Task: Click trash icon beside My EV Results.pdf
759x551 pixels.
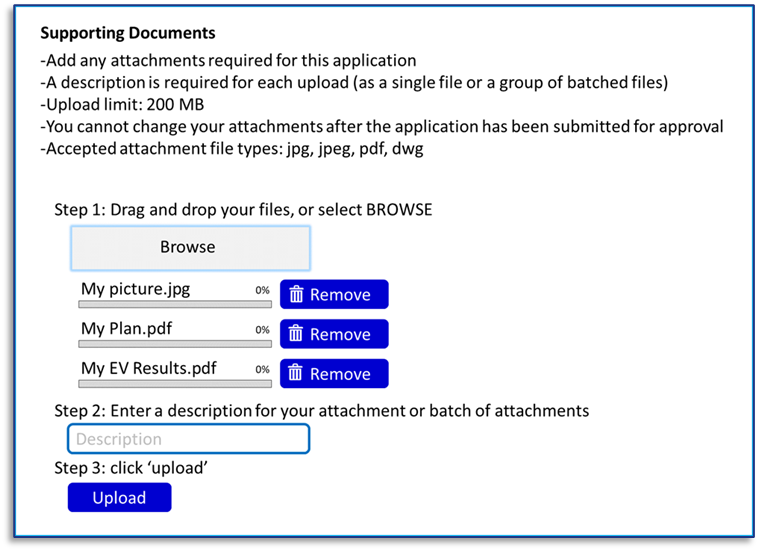Action: pyautogui.click(x=295, y=374)
